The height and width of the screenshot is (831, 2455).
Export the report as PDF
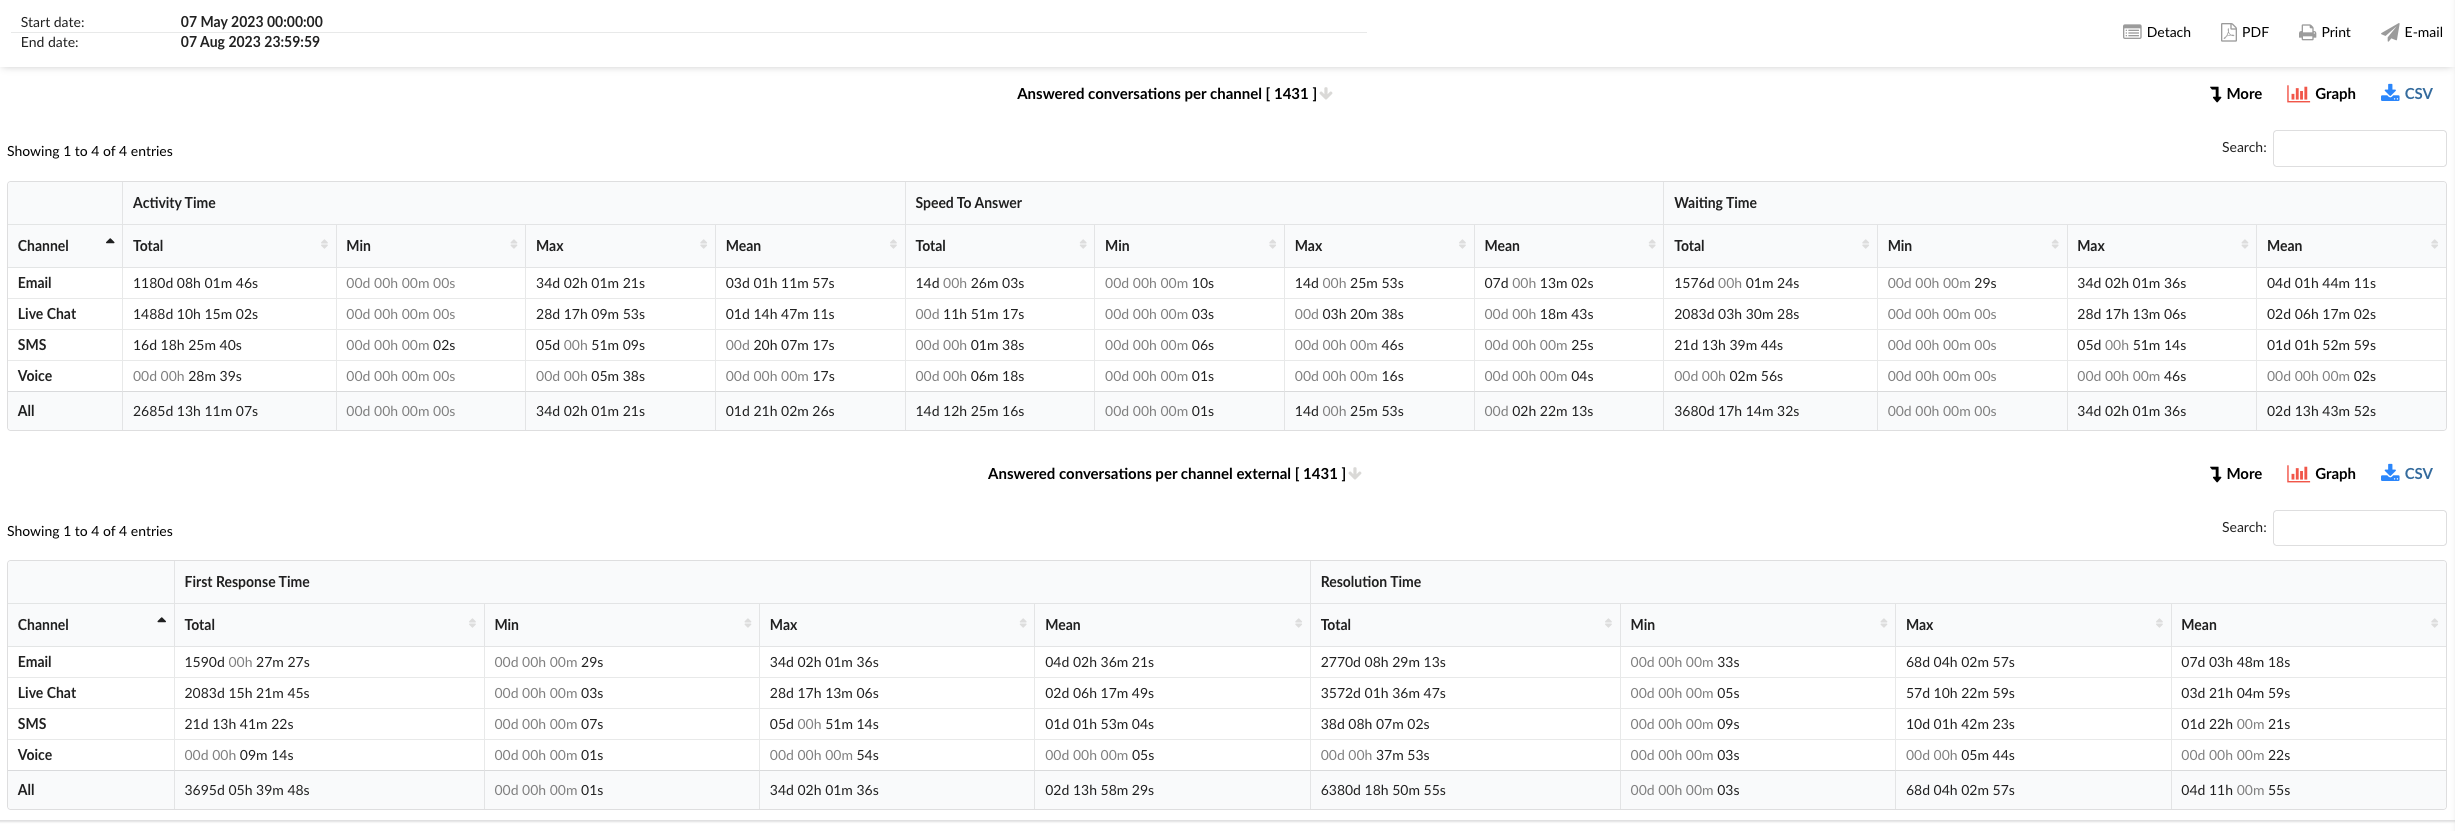2244,32
